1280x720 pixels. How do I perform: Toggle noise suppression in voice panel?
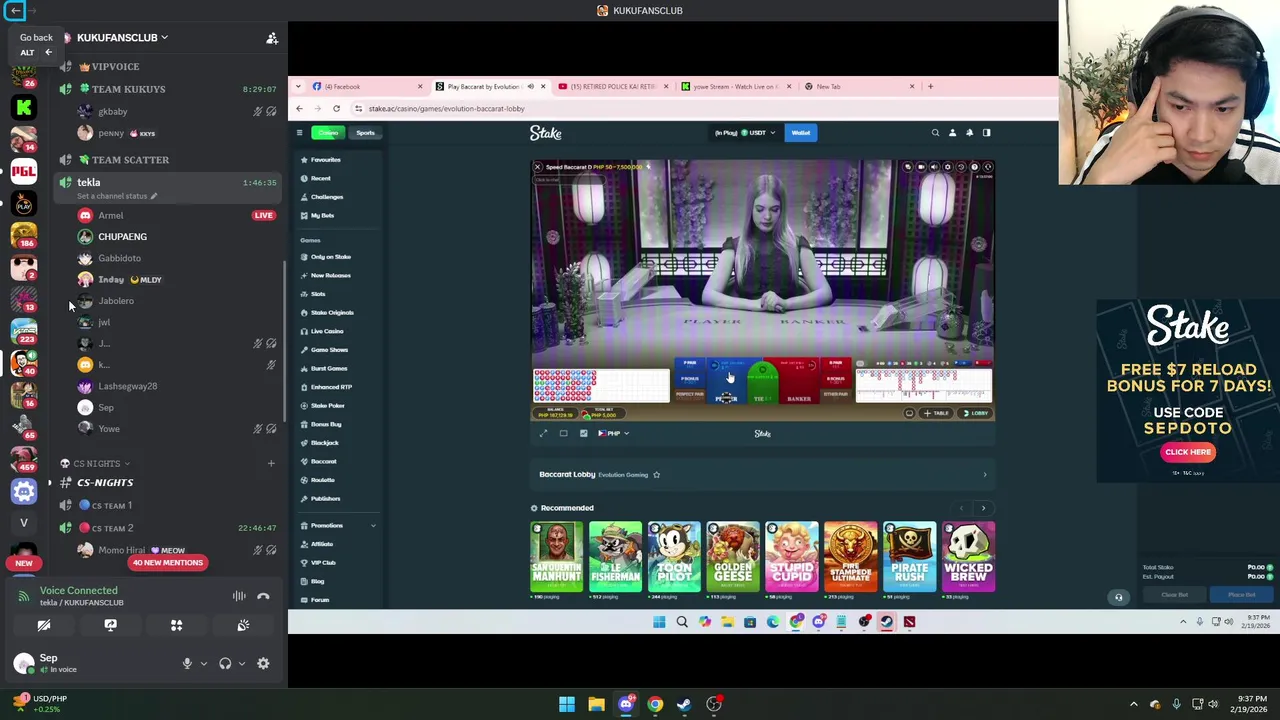coord(239,597)
